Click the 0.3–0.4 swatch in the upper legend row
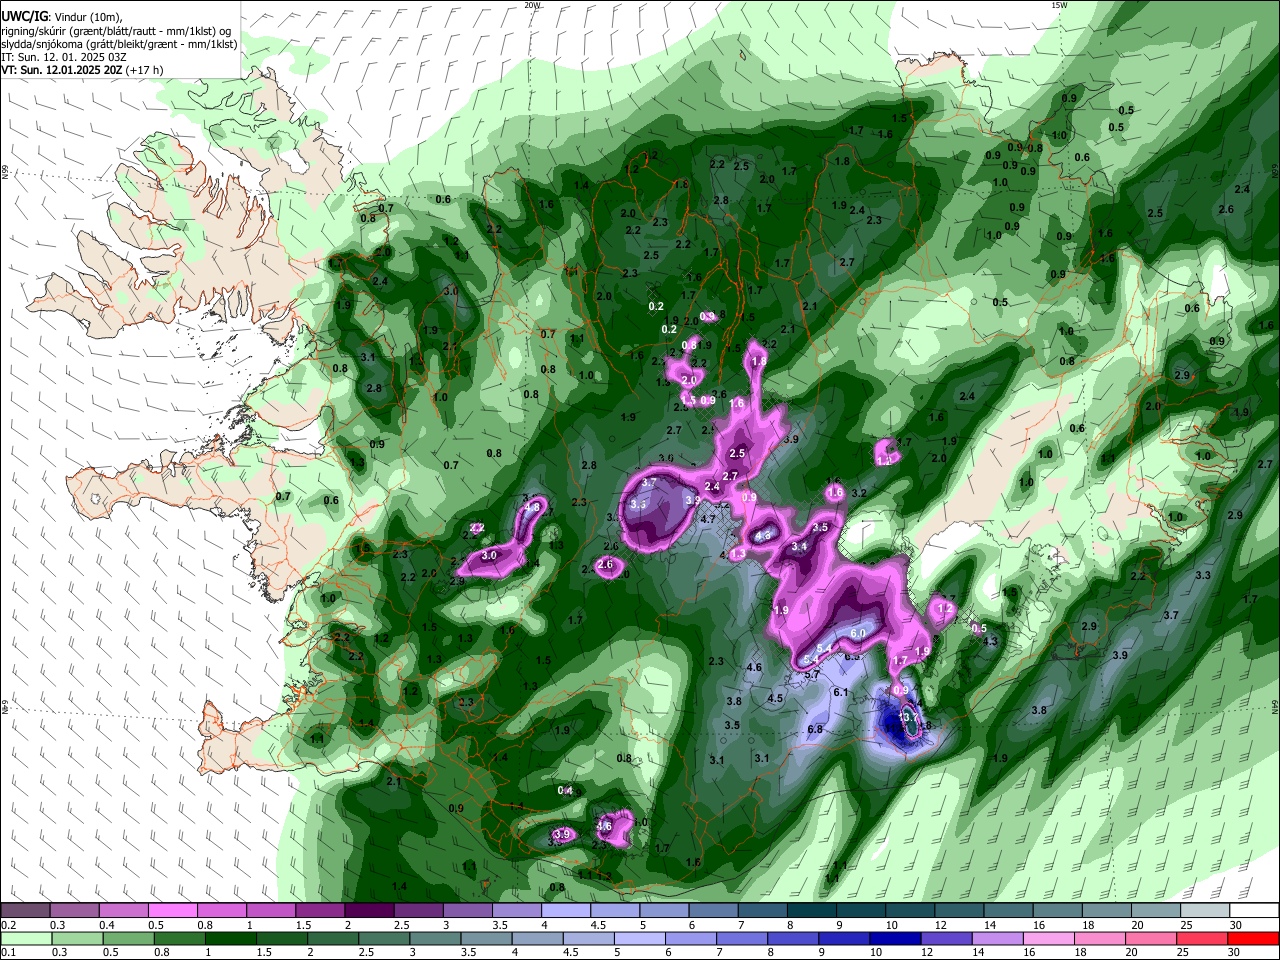This screenshot has width=1280, height=960. [74, 910]
